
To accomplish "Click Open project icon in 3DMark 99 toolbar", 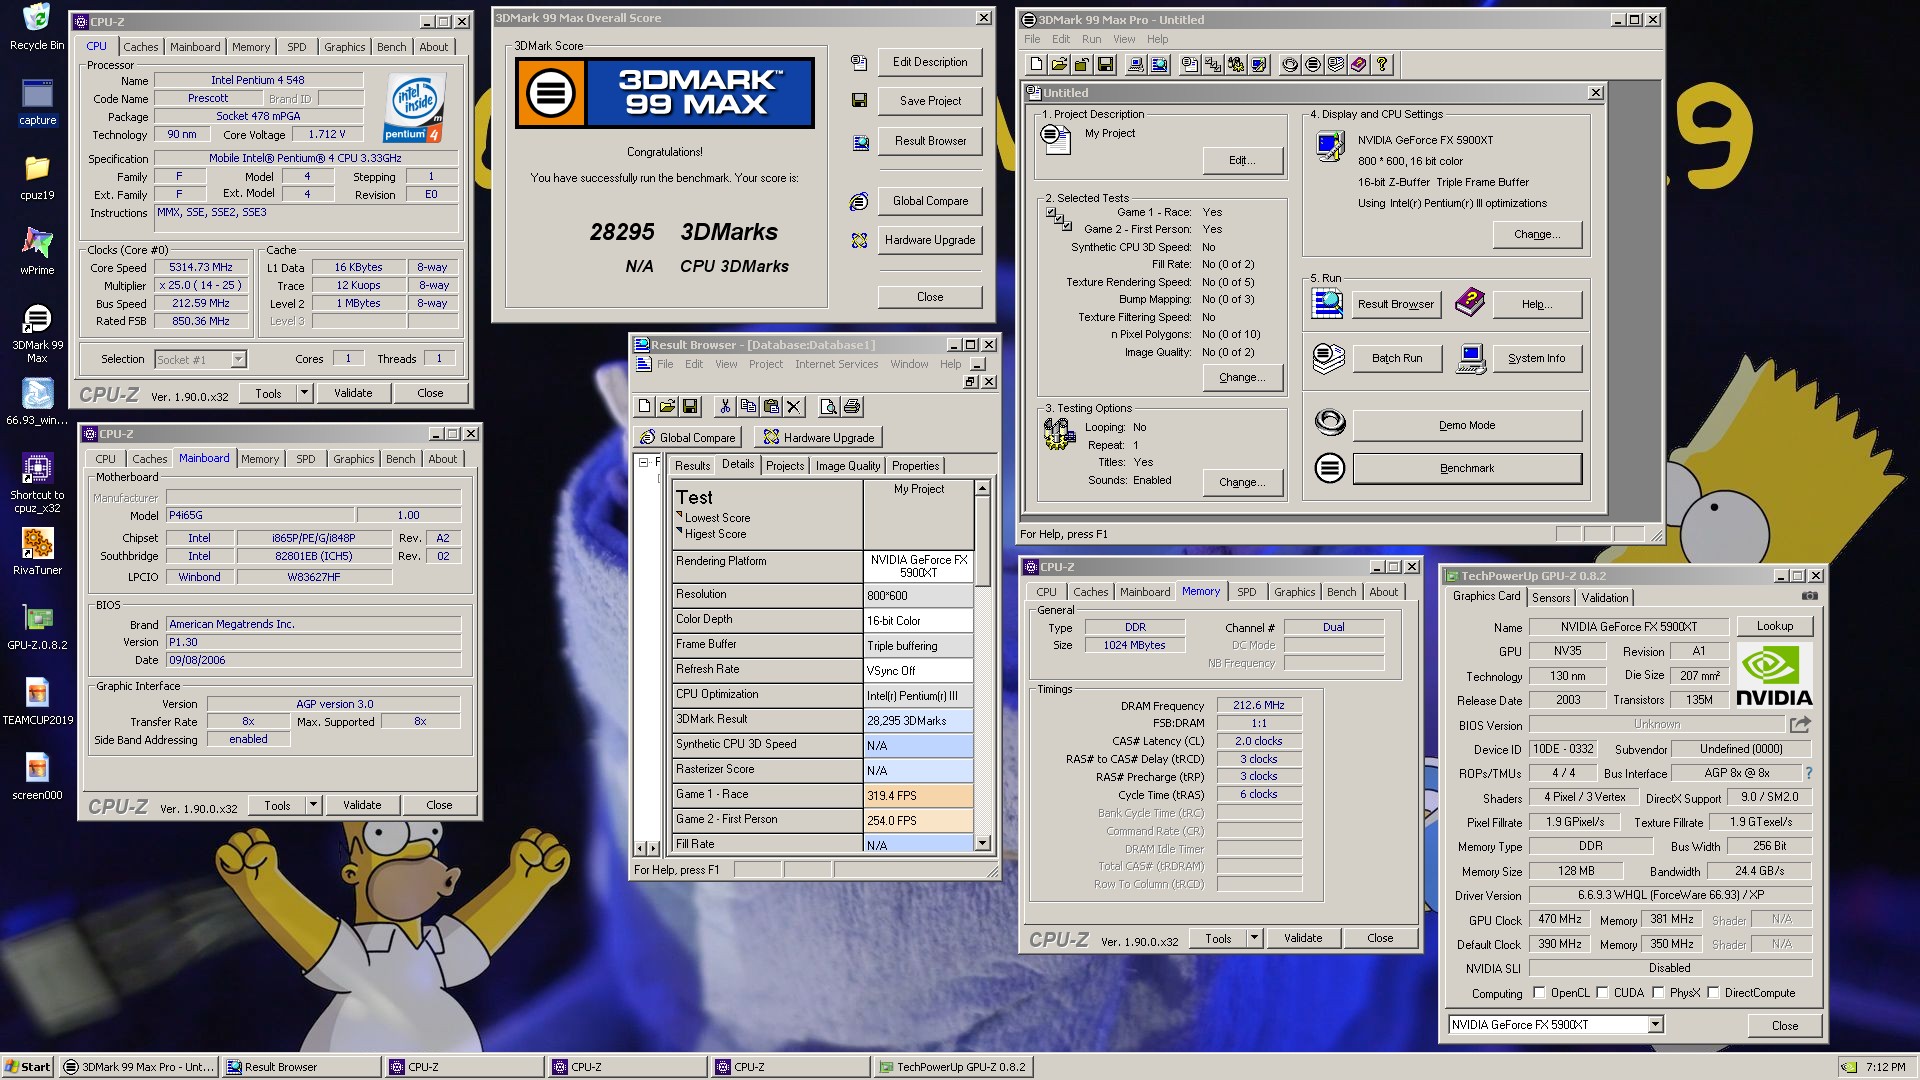I will tap(1059, 65).
